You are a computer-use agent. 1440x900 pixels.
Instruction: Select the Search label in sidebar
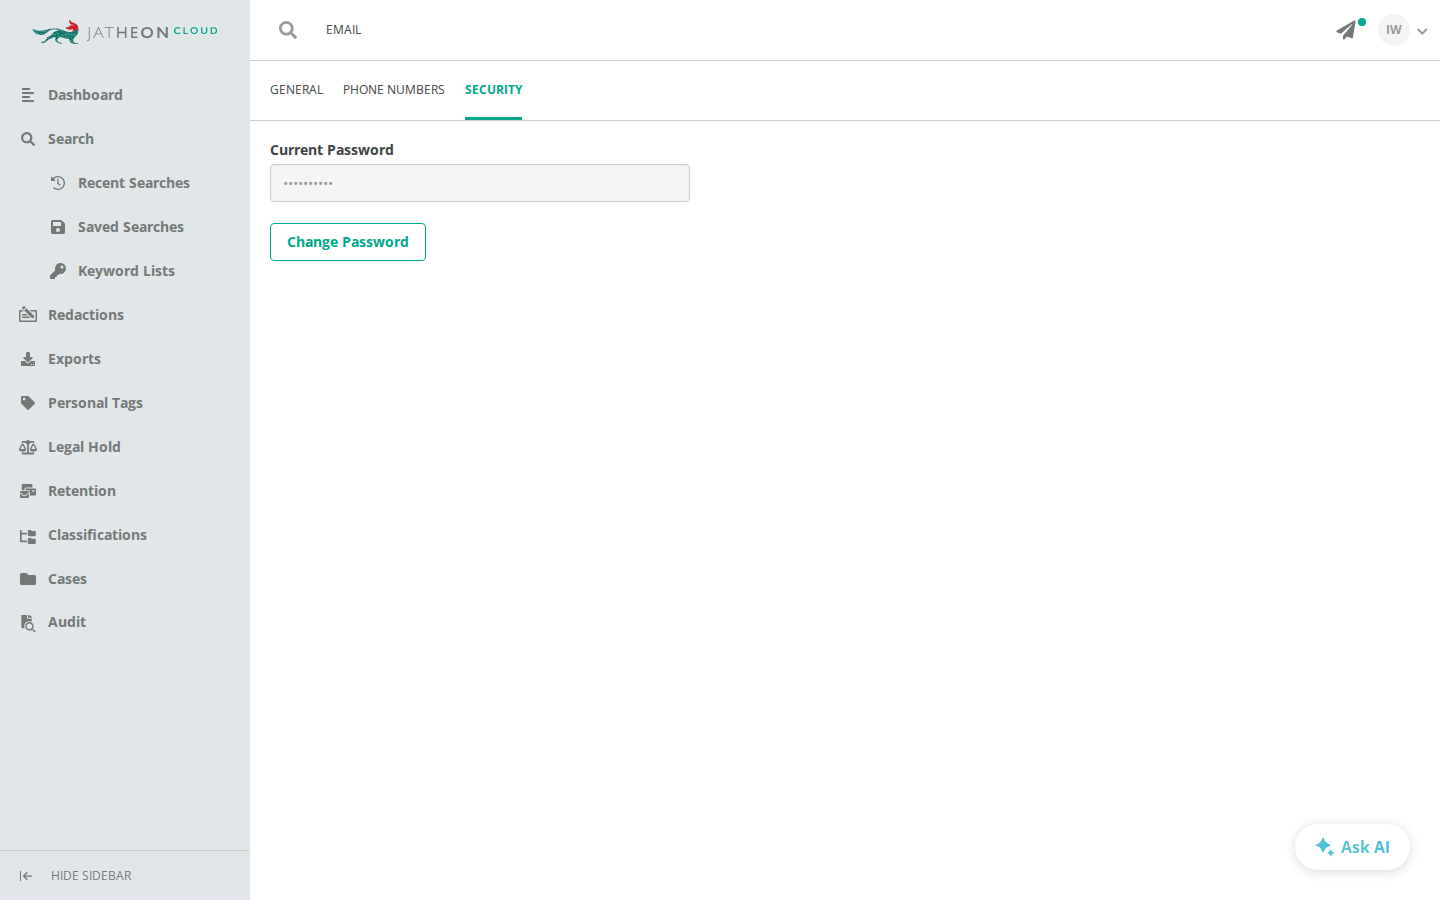pos(71,139)
